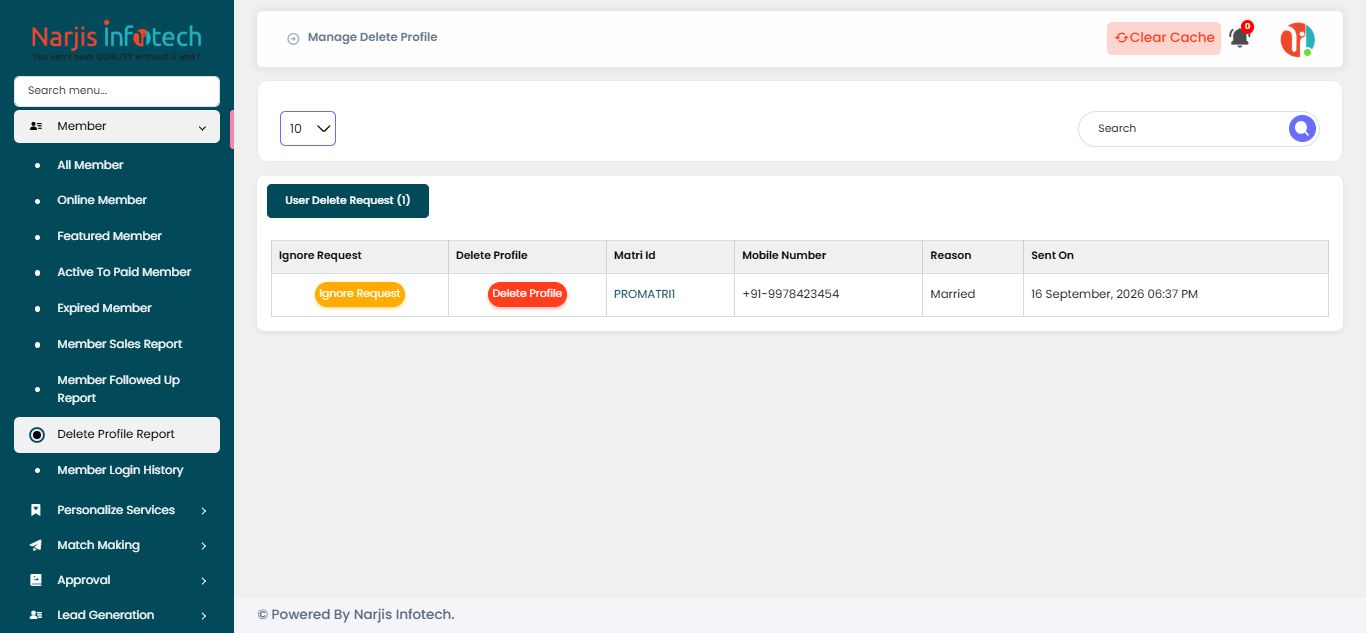
Task: Click the Personalize Services bookmark icon
Action: point(36,510)
